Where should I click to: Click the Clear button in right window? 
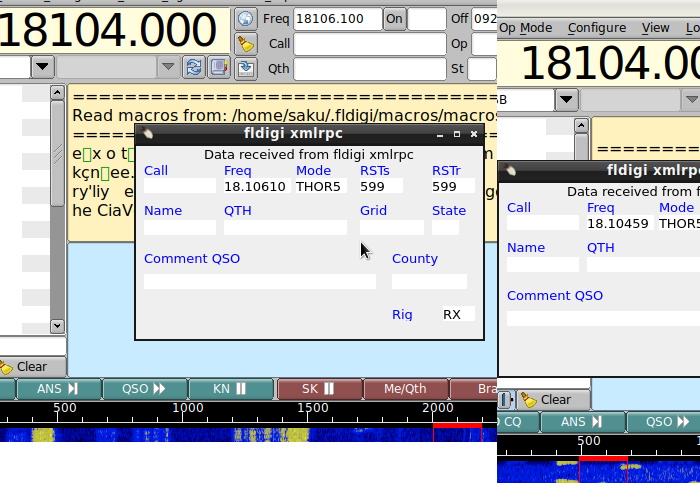(554, 400)
